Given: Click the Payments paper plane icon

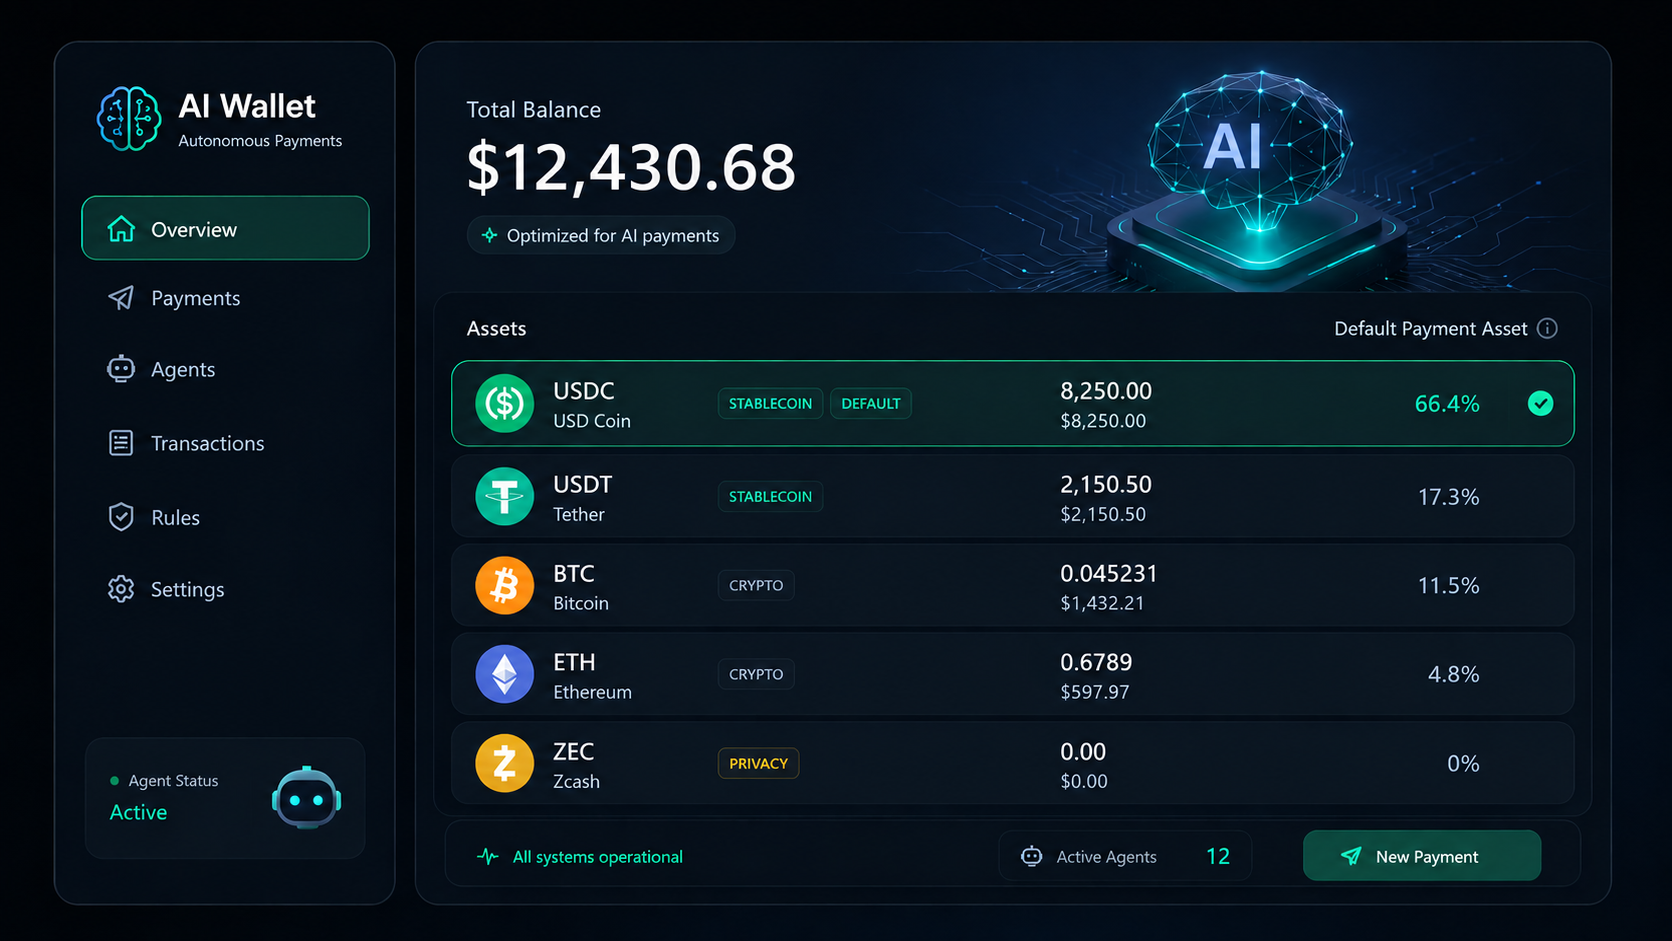Looking at the screenshot, I should 121,298.
